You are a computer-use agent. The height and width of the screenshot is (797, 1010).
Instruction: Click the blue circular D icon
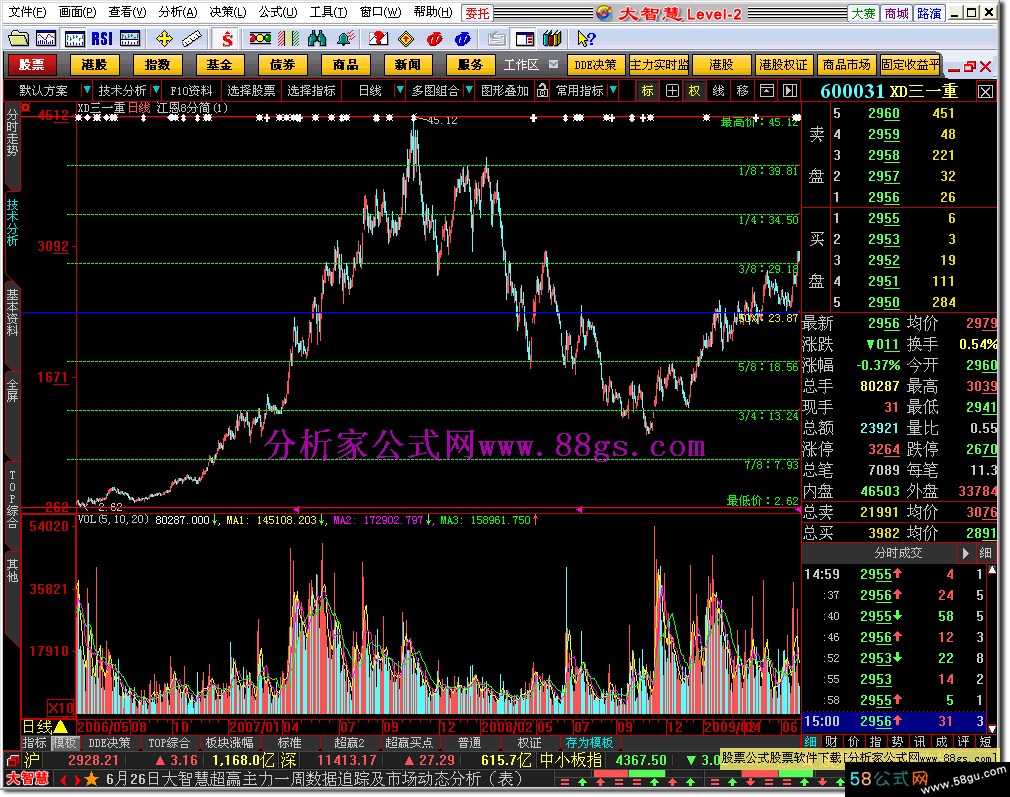[463, 39]
